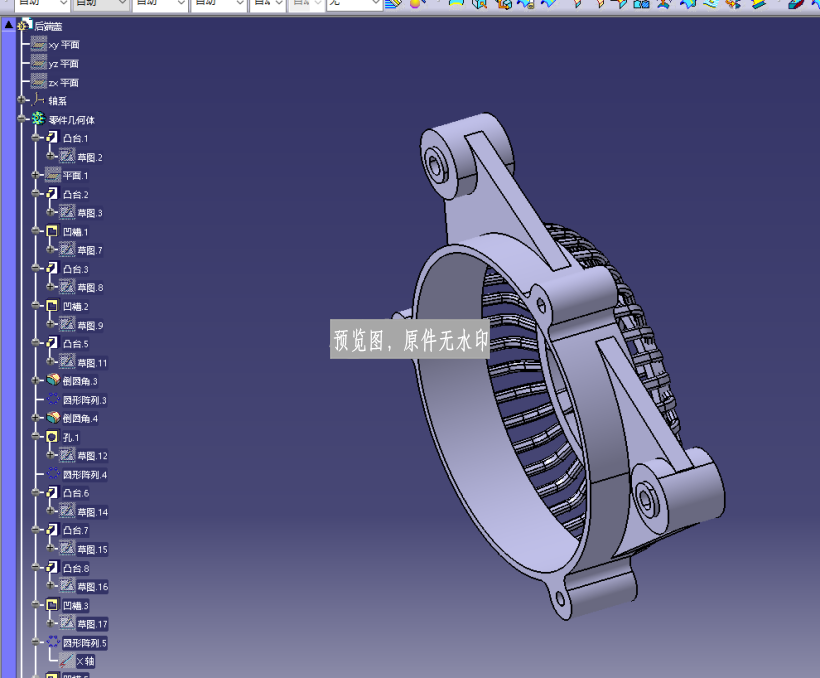Expand the 倒圆角.4 node

pyautogui.click(x=36, y=417)
